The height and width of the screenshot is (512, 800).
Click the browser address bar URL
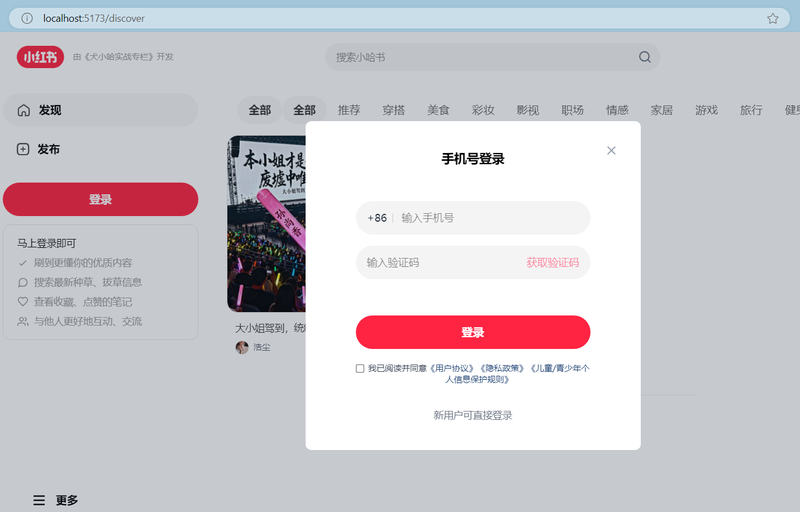(x=94, y=18)
